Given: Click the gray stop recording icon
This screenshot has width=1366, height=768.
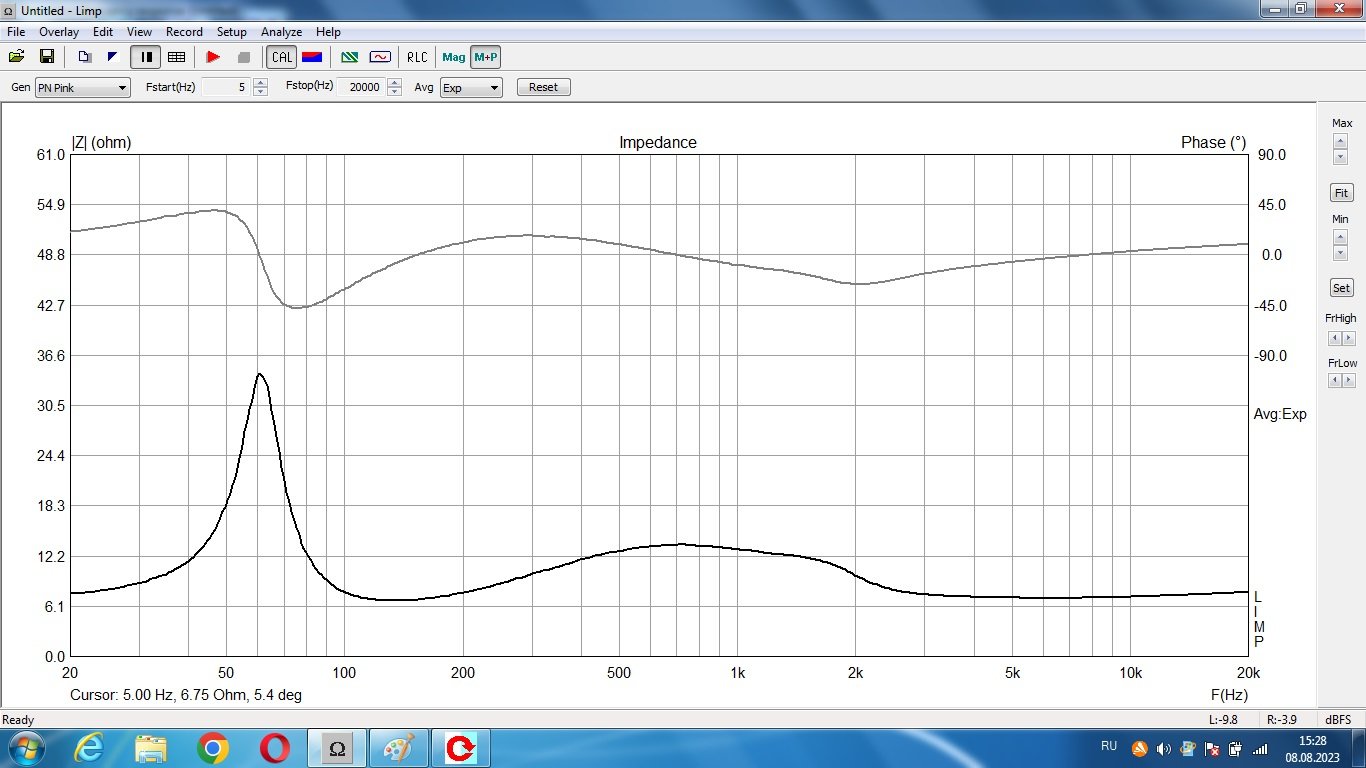Looking at the screenshot, I should tap(243, 57).
